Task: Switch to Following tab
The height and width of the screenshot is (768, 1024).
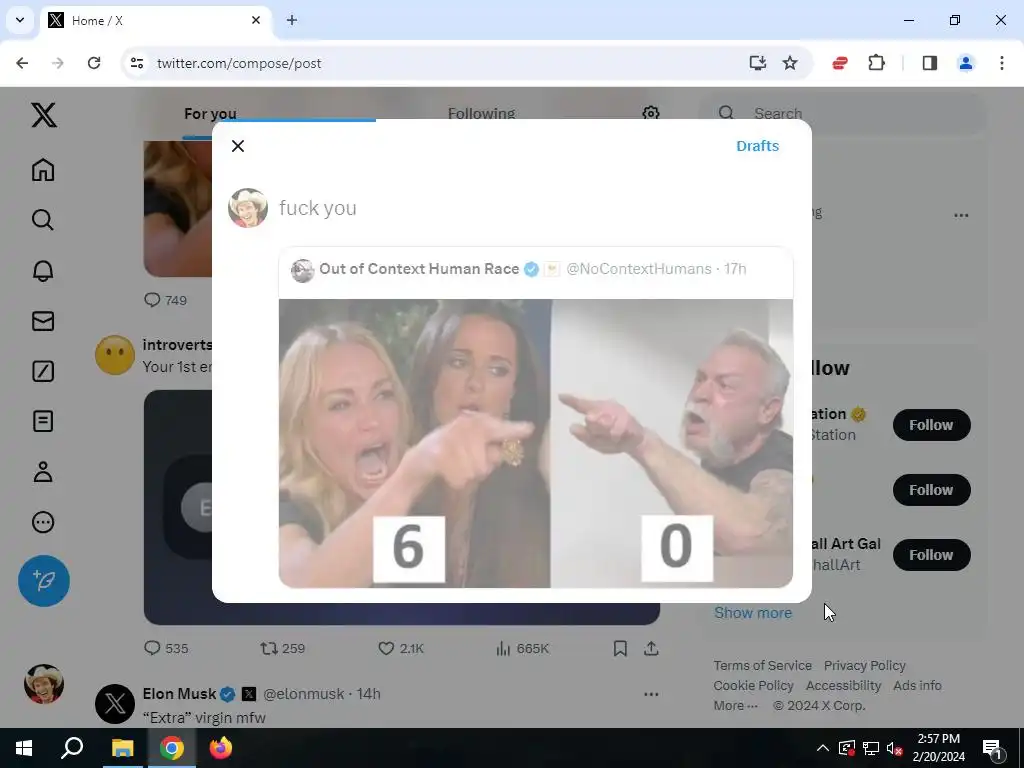Action: pyautogui.click(x=481, y=114)
